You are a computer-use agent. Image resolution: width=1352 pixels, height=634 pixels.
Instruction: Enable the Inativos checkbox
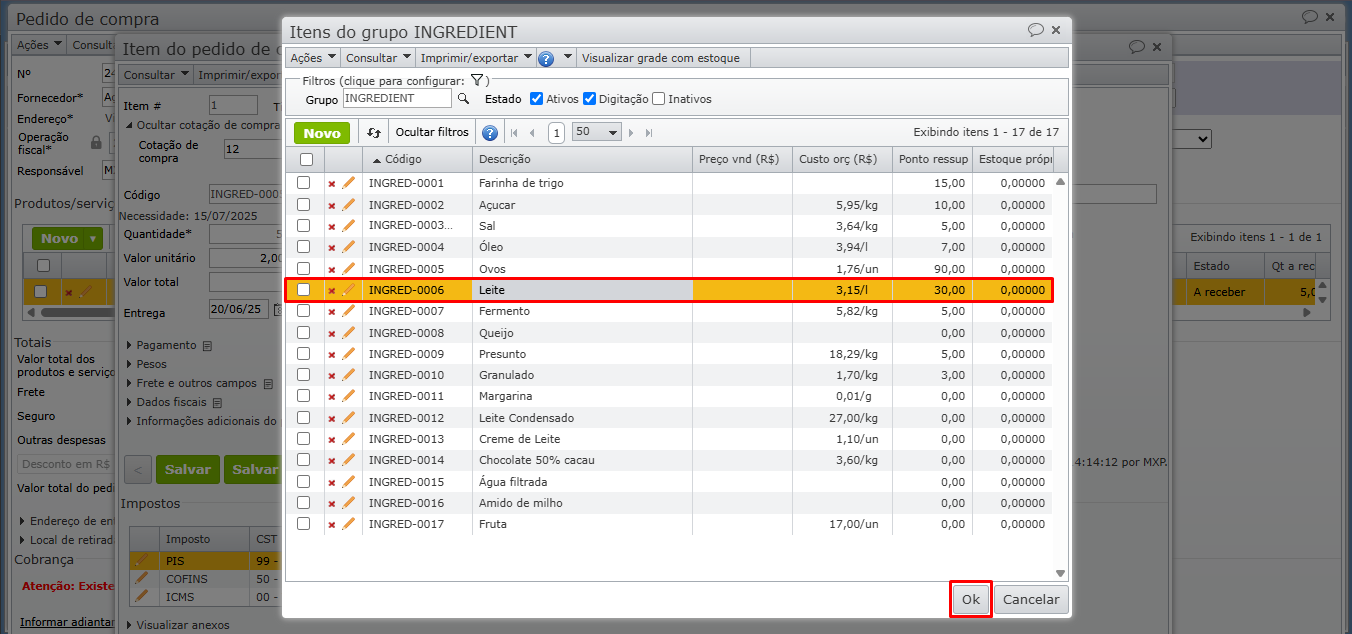tap(658, 99)
